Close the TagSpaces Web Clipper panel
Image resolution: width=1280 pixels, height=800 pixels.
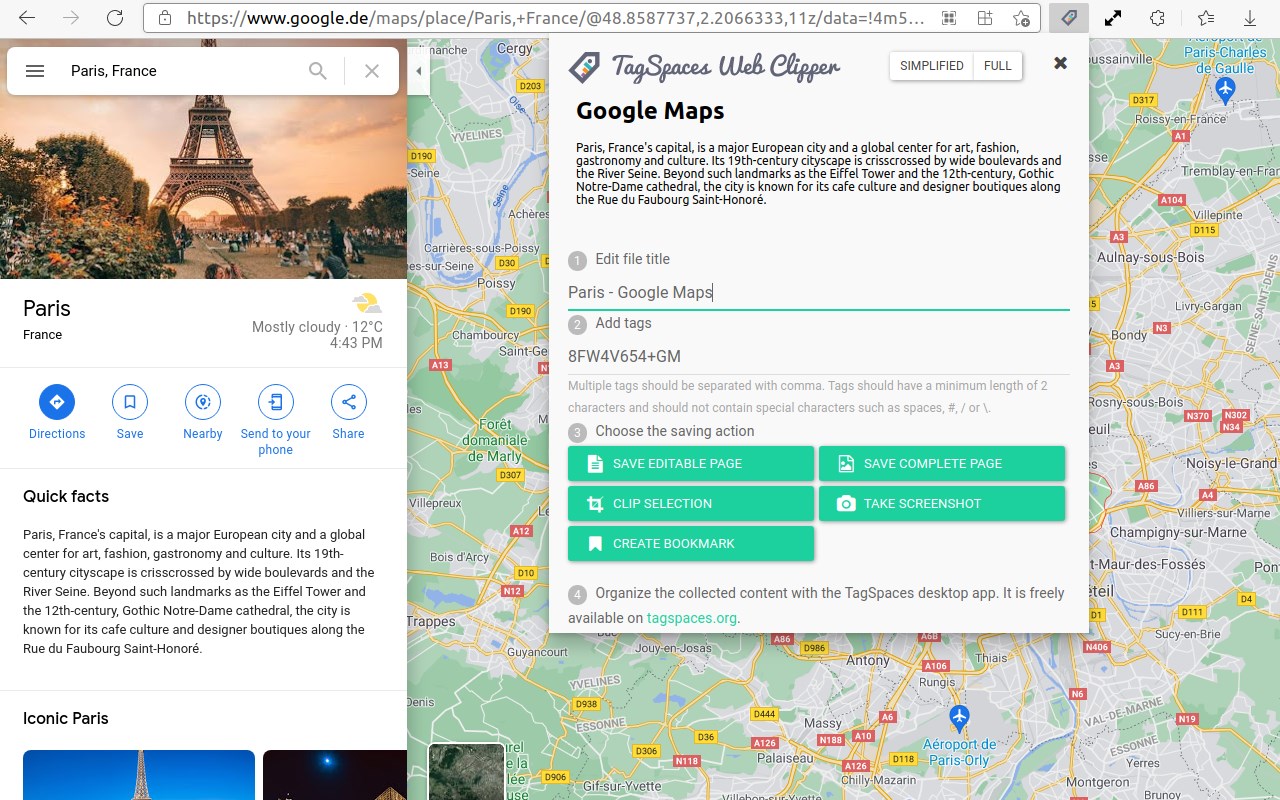(x=1061, y=63)
